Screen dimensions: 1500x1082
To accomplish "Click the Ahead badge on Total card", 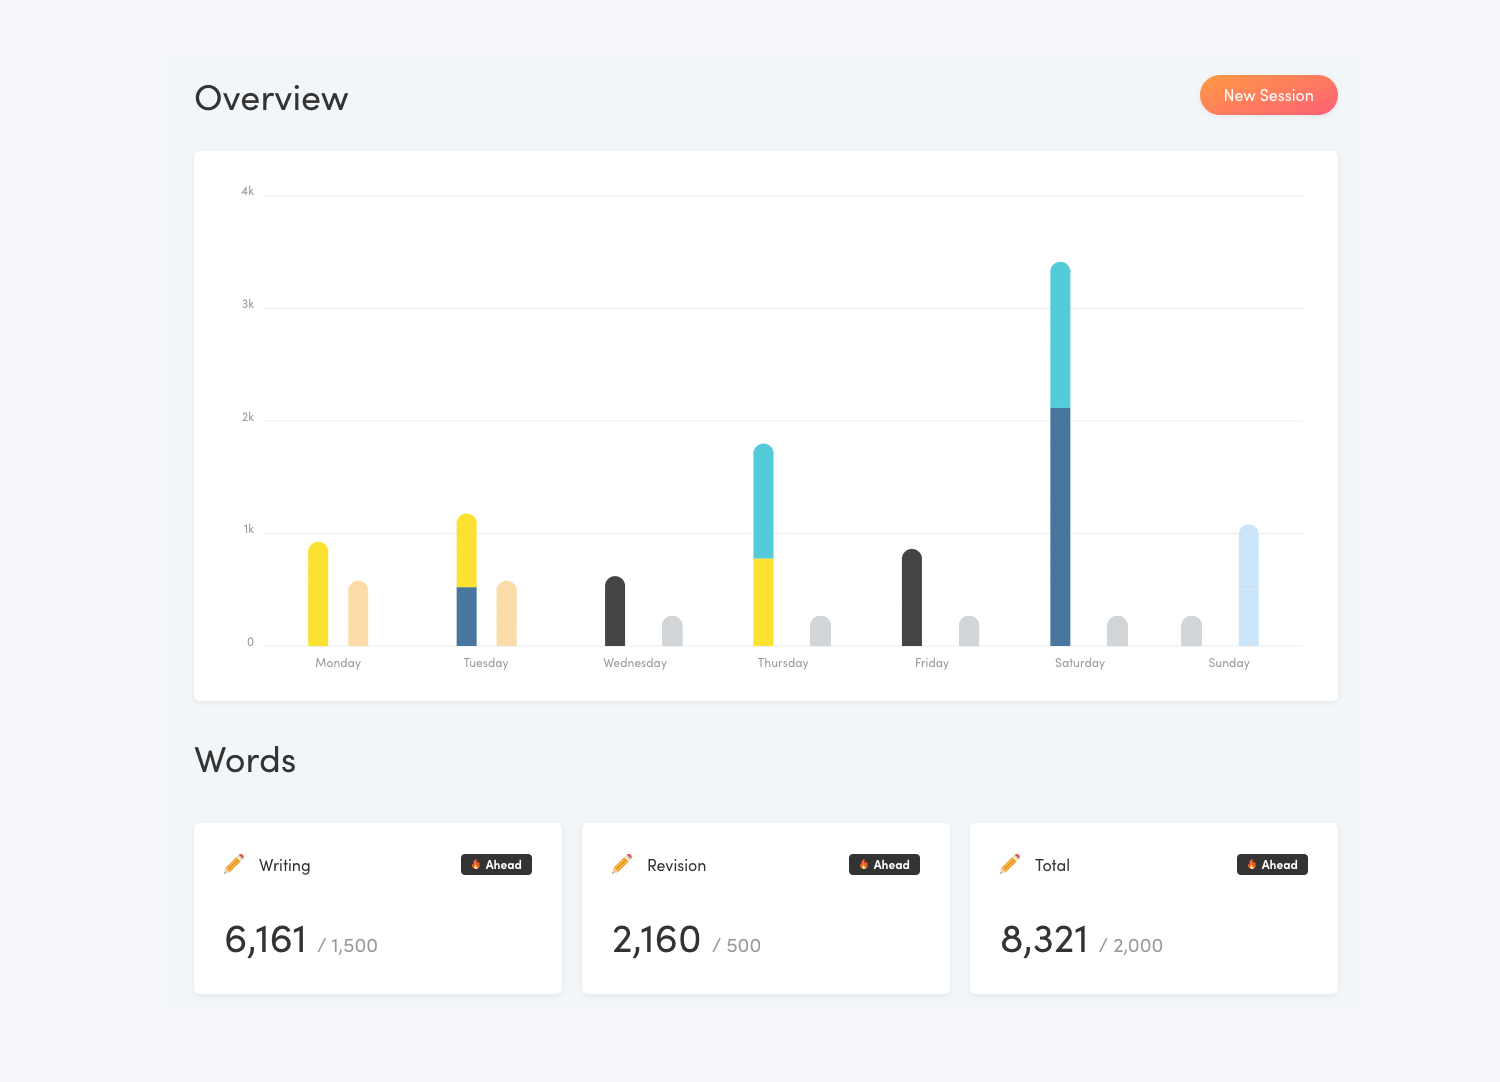I will pos(1272,865).
